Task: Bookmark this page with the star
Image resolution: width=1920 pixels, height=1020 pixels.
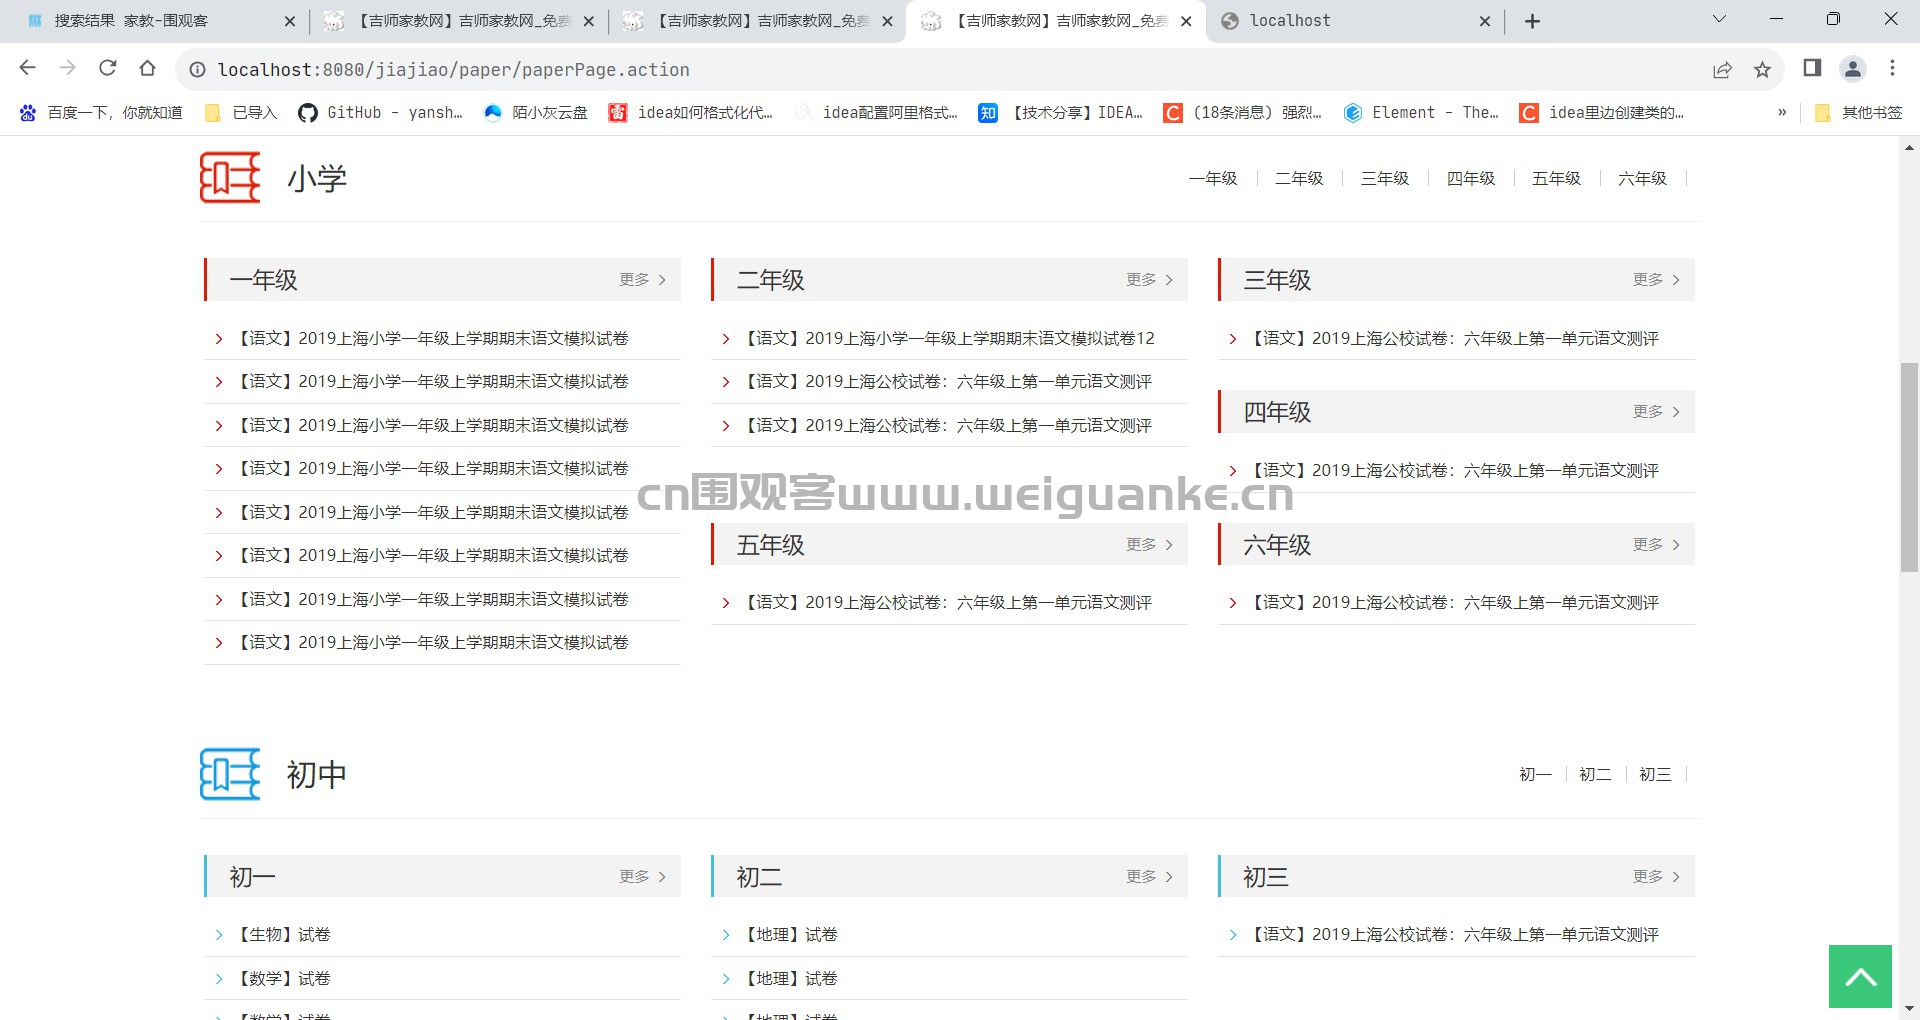Action: tap(1762, 69)
